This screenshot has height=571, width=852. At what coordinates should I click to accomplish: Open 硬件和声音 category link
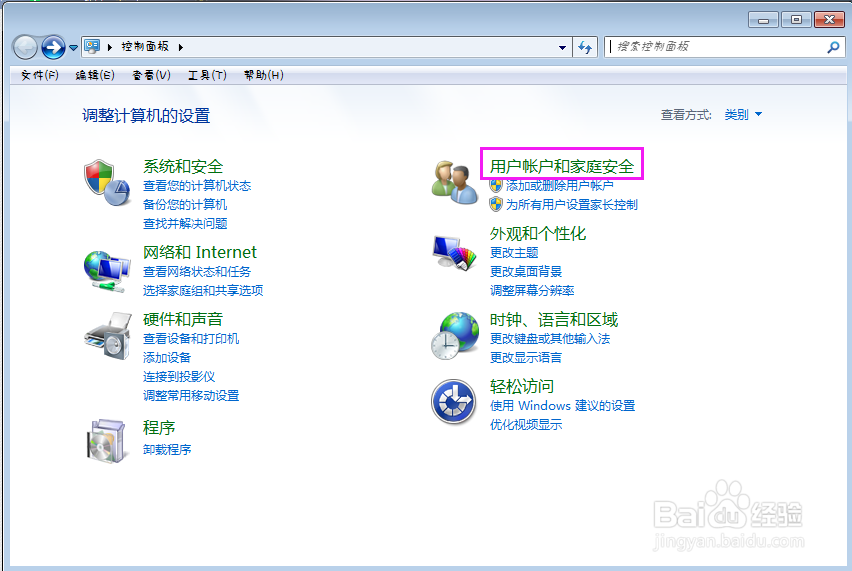point(183,319)
